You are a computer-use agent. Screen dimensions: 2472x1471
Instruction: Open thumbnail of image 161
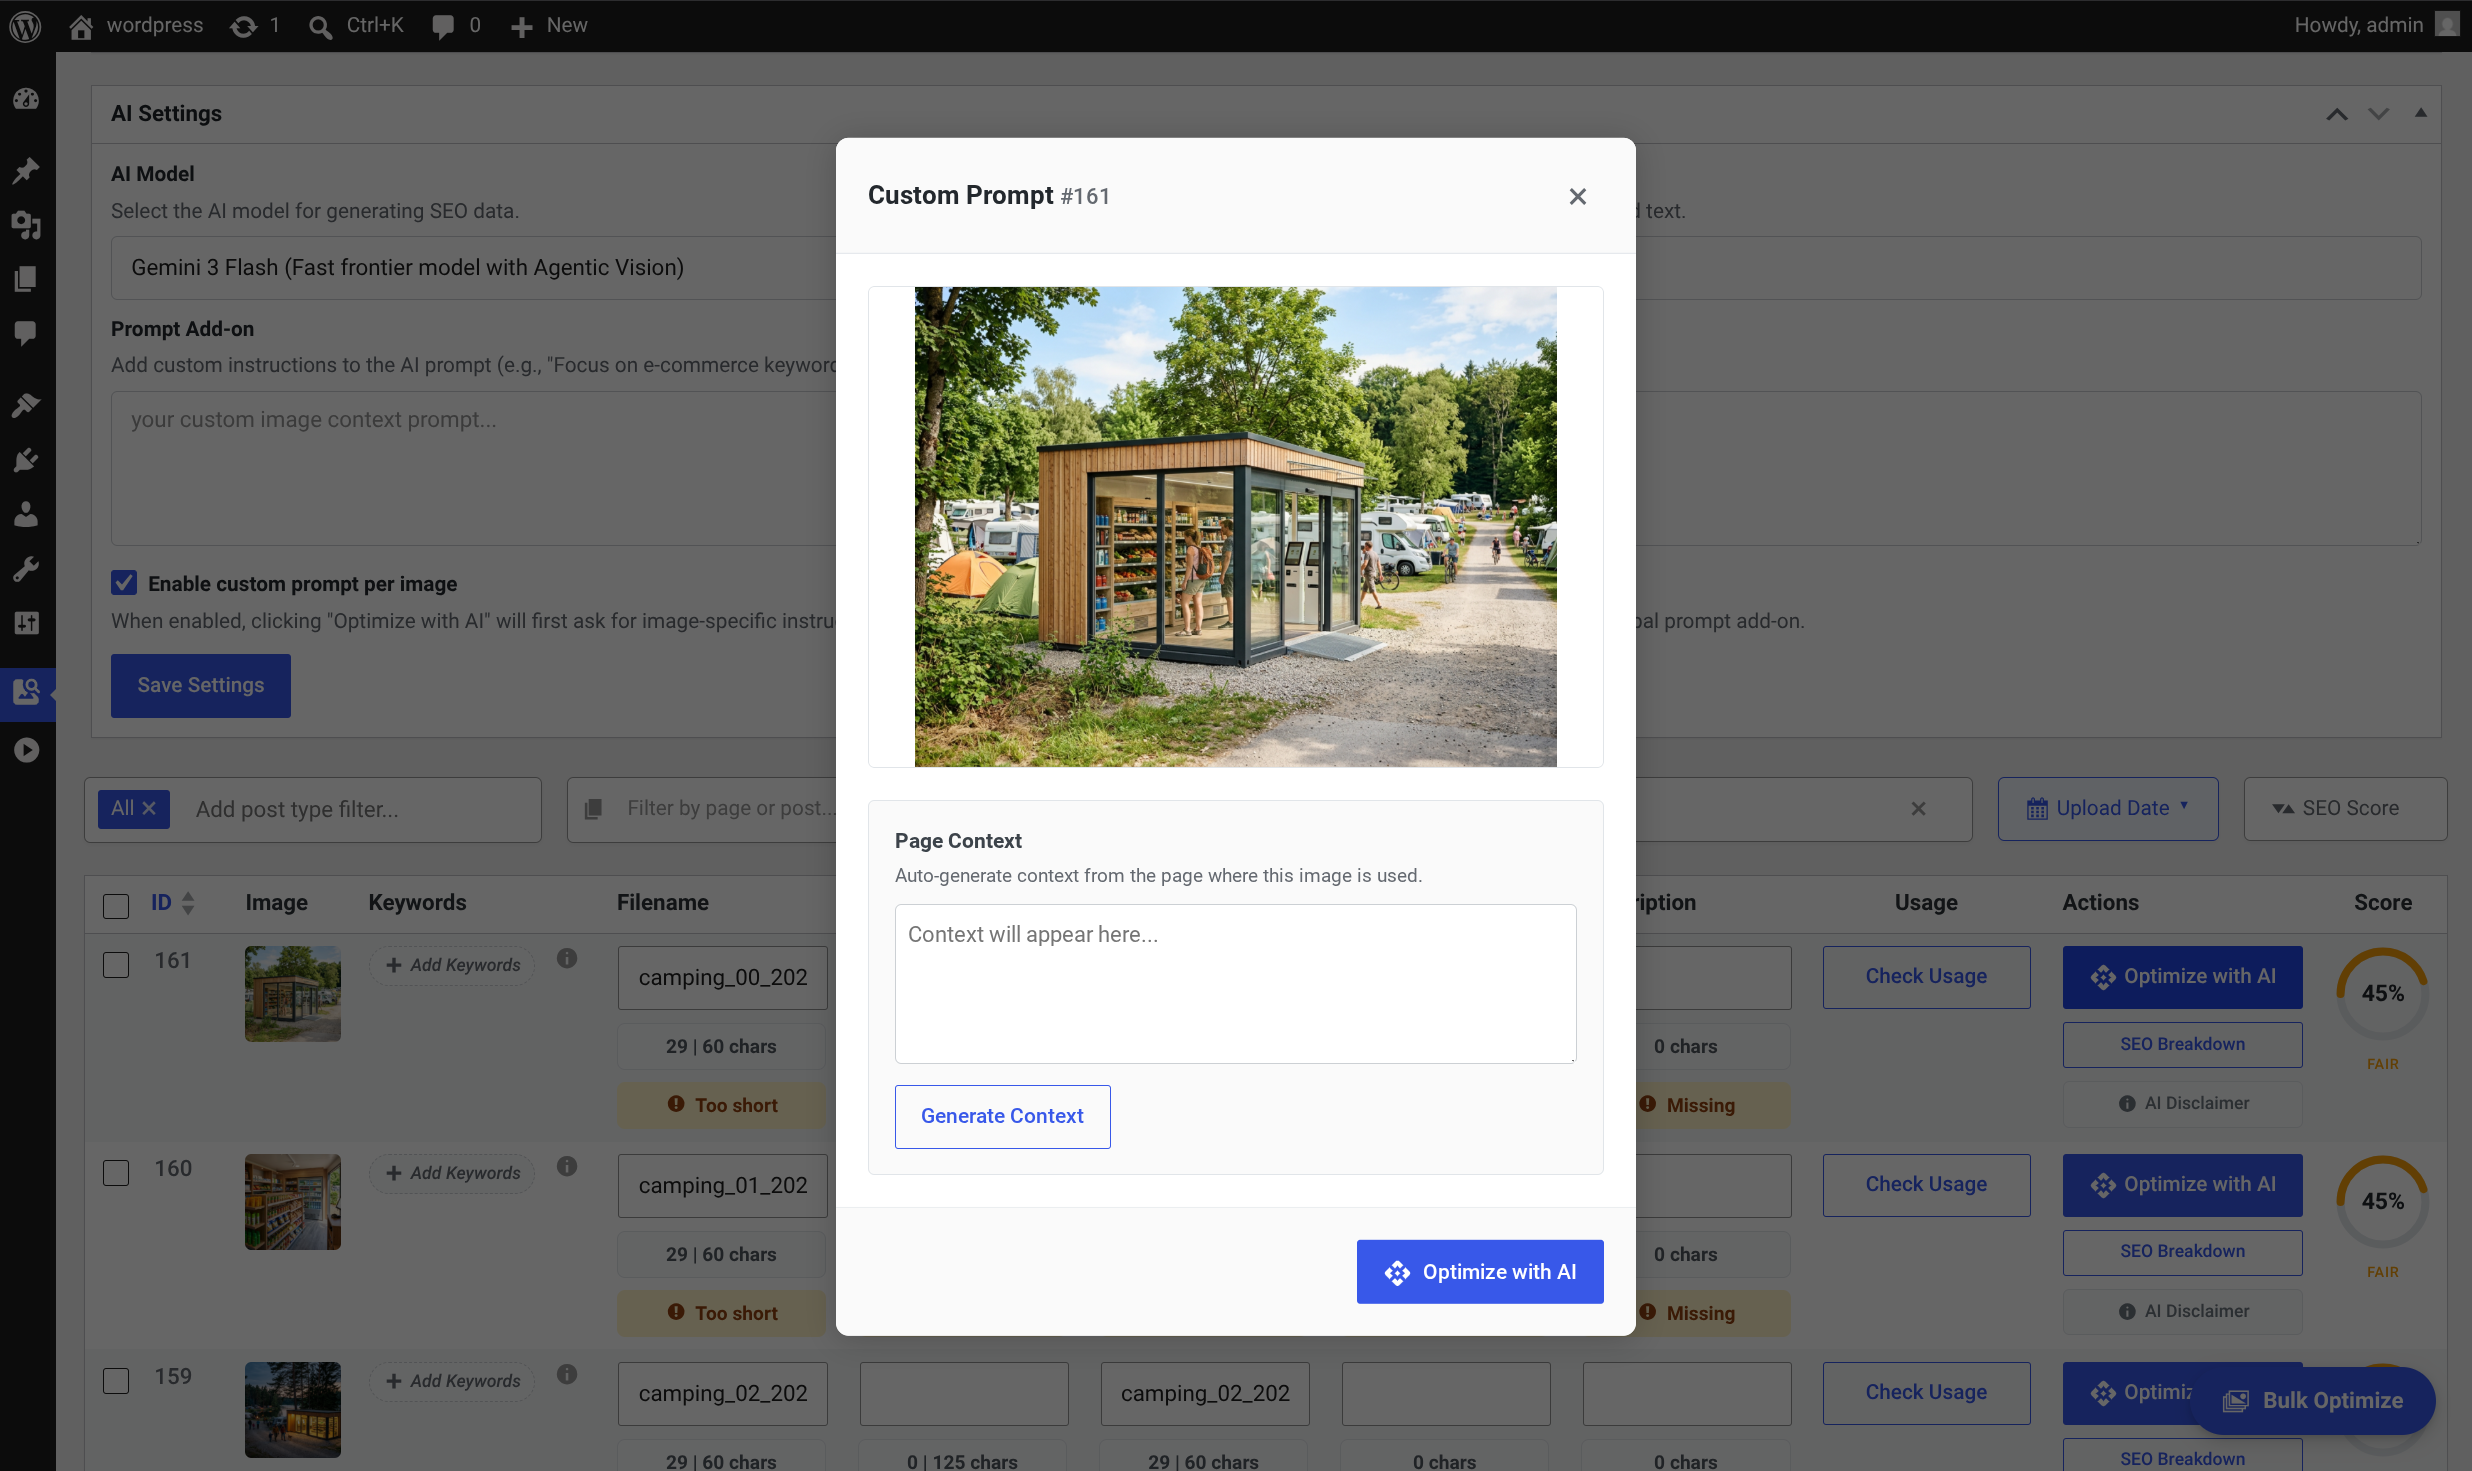(x=293, y=994)
